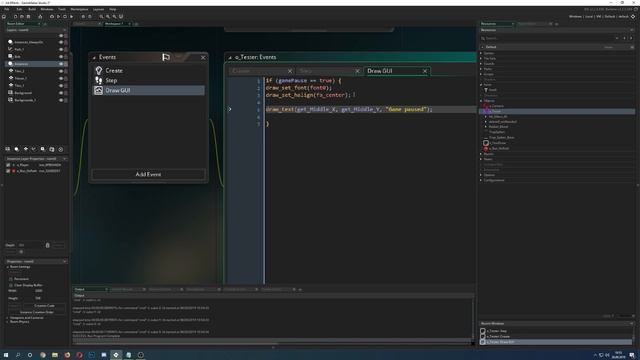Click the new asset layer icon
Screen dimensions: 640x360
(43, 149)
